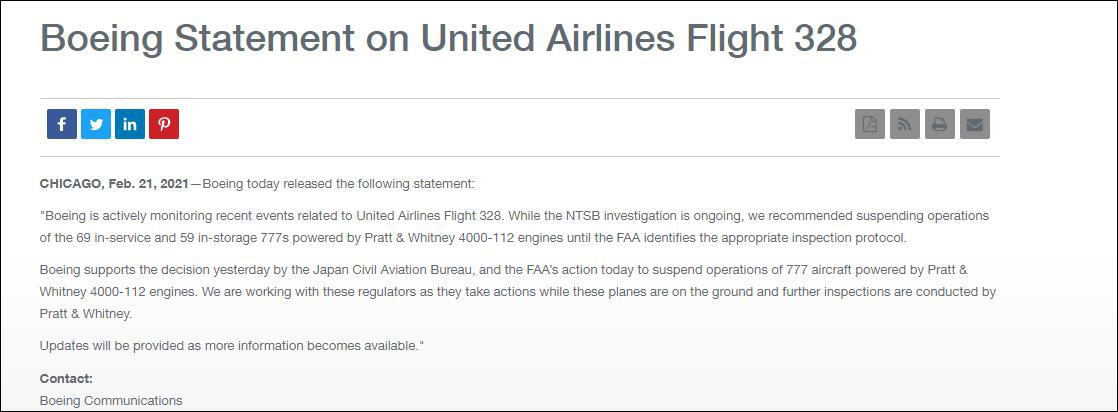The image size is (1118, 412).
Task: Email the statement using envelope icon
Action: click(975, 125)
